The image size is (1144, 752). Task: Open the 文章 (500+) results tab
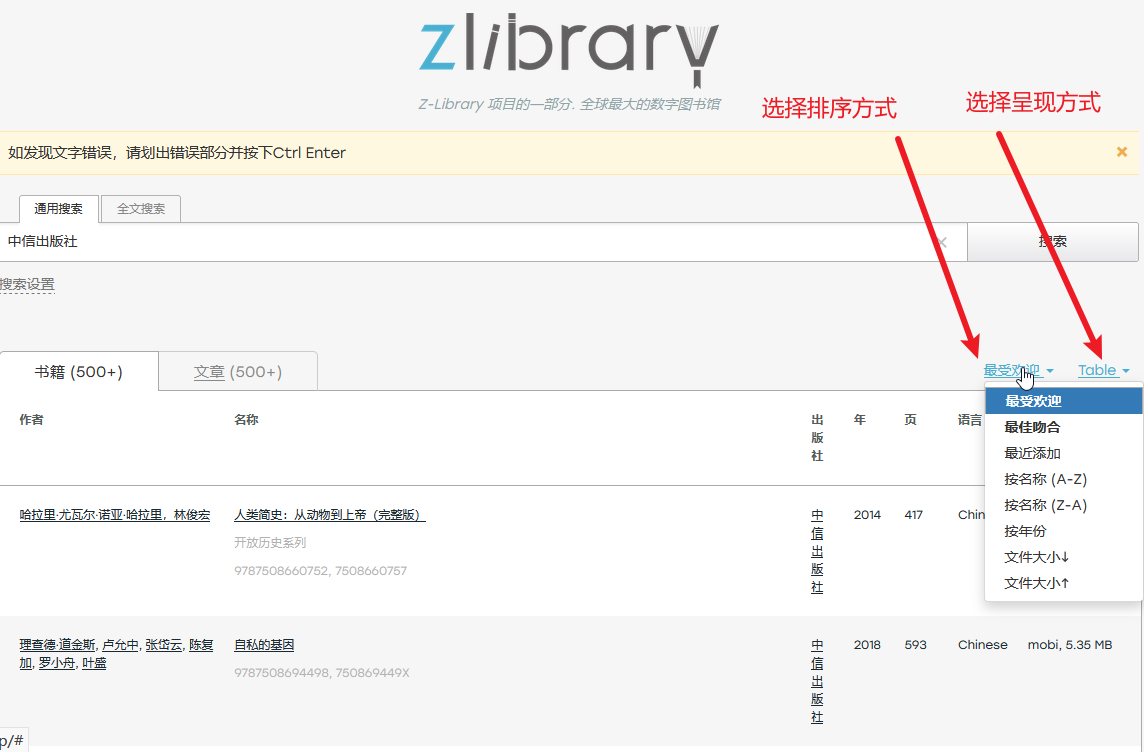point(238,372)
